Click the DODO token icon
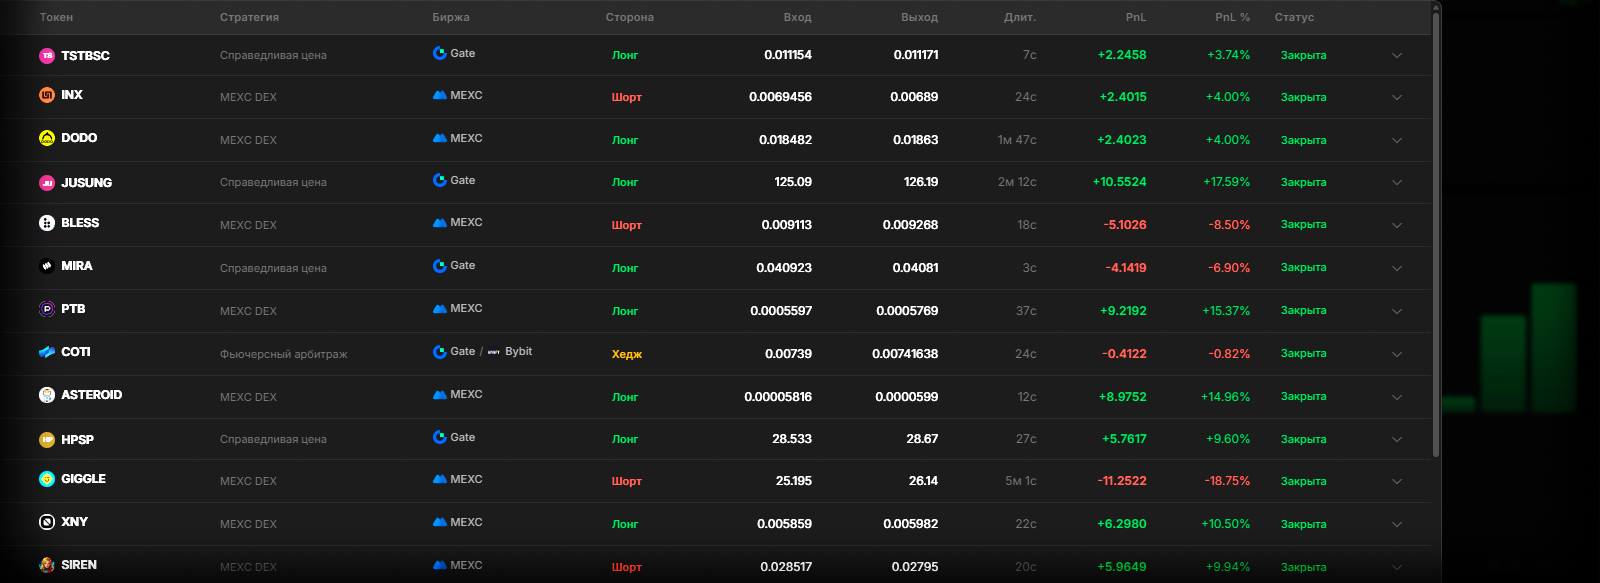The width and height of the screenshot is (1600, 583). coord(47,138)
